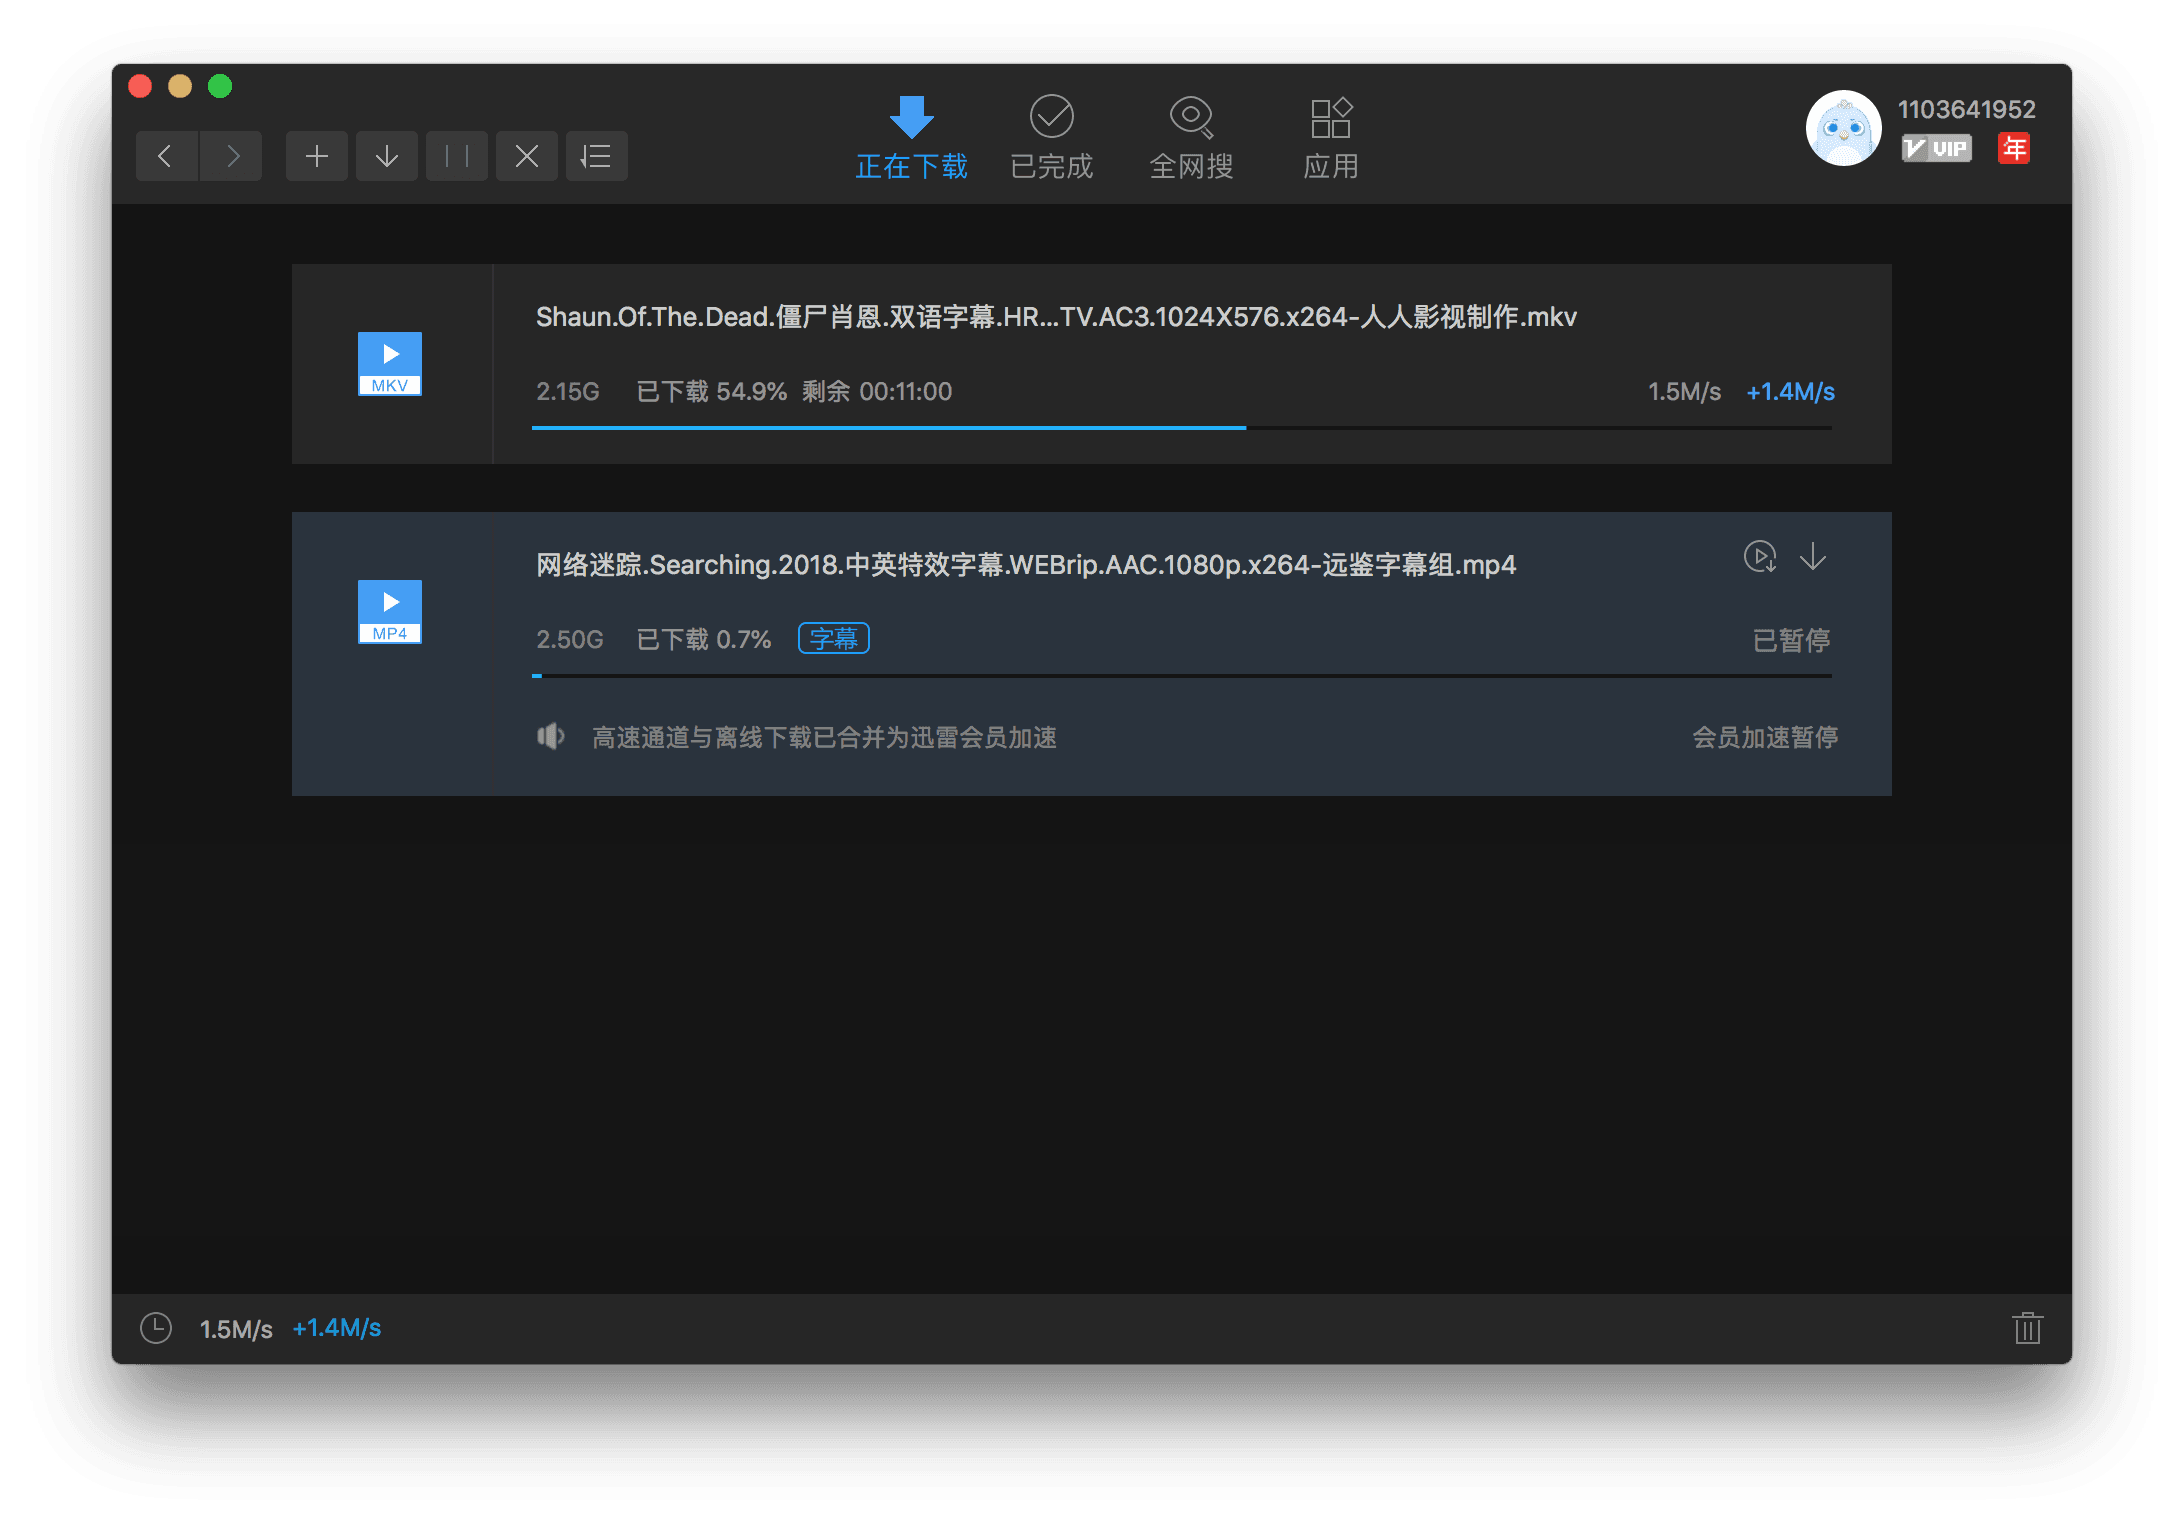Open the trash bin in status bar

coord(2027,1328)
